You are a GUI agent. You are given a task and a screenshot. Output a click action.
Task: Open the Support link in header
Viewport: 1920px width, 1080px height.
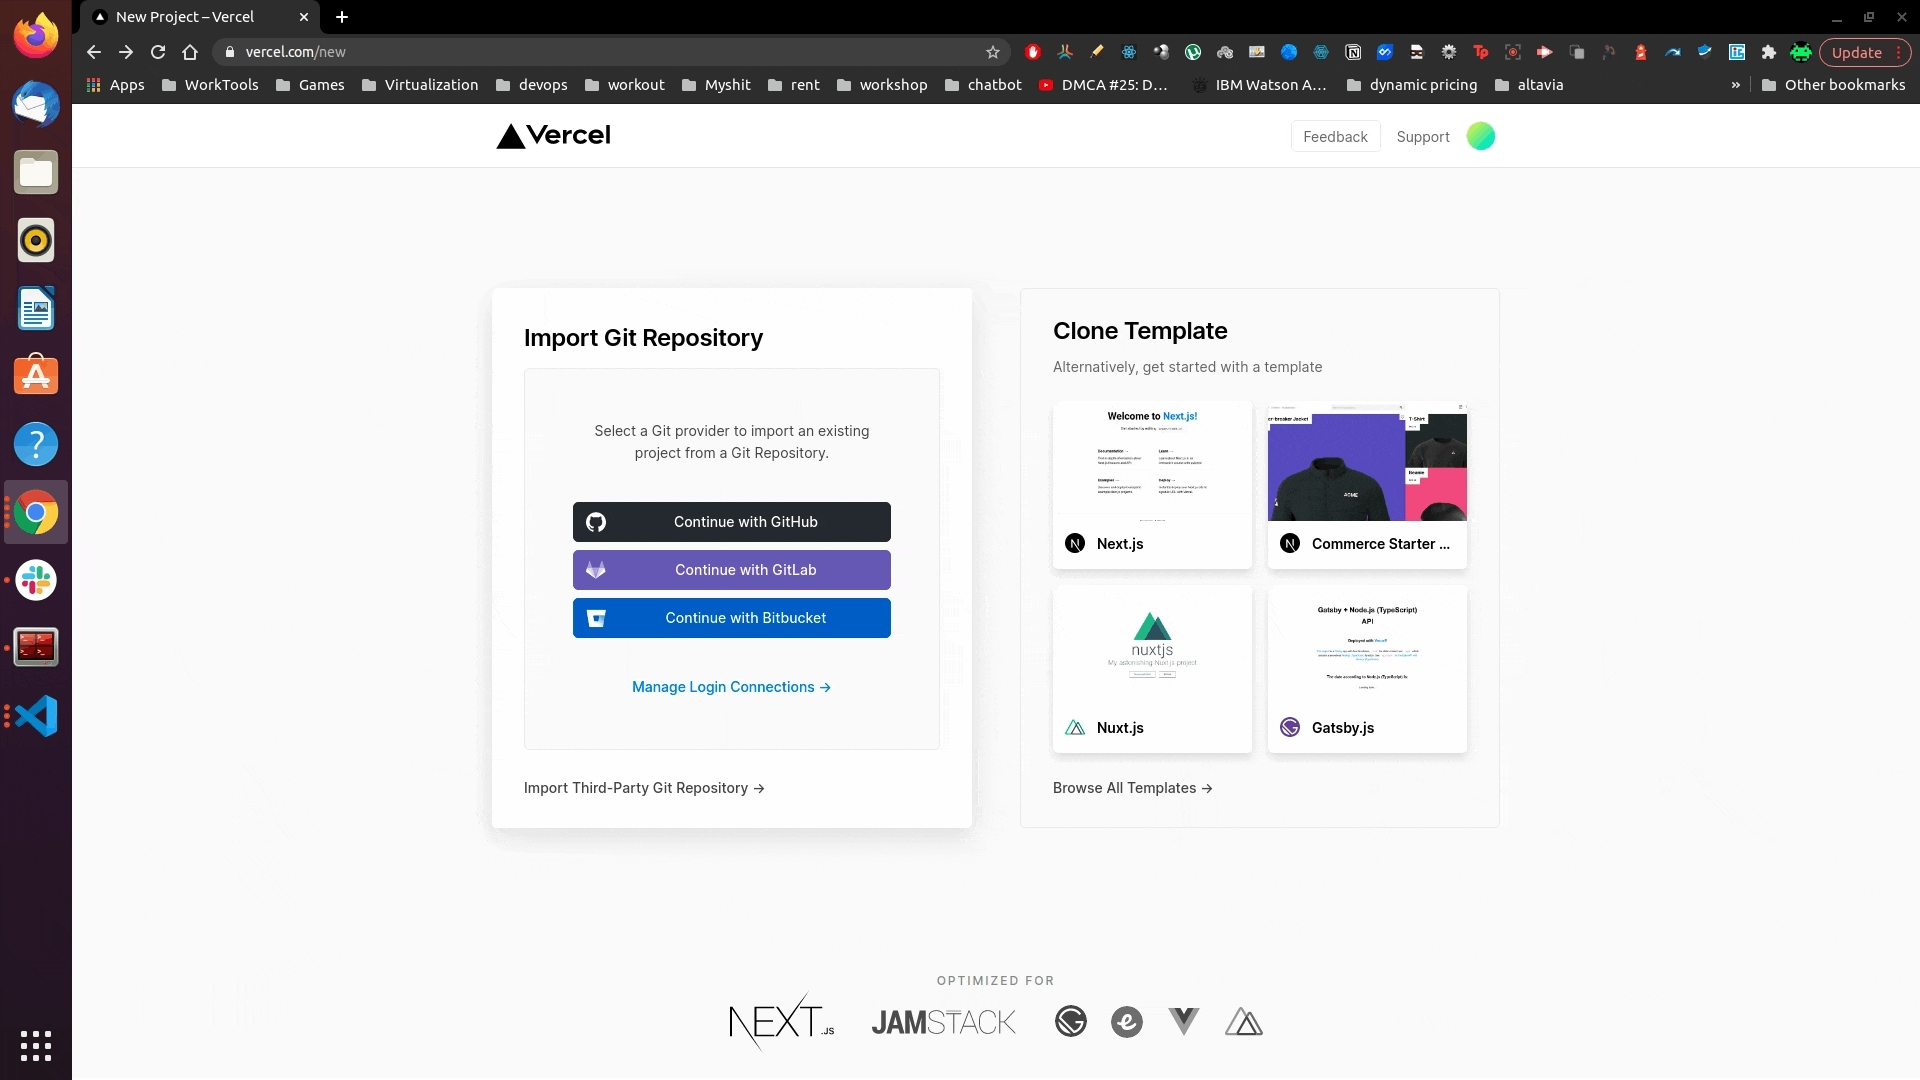coord(1422,137)
